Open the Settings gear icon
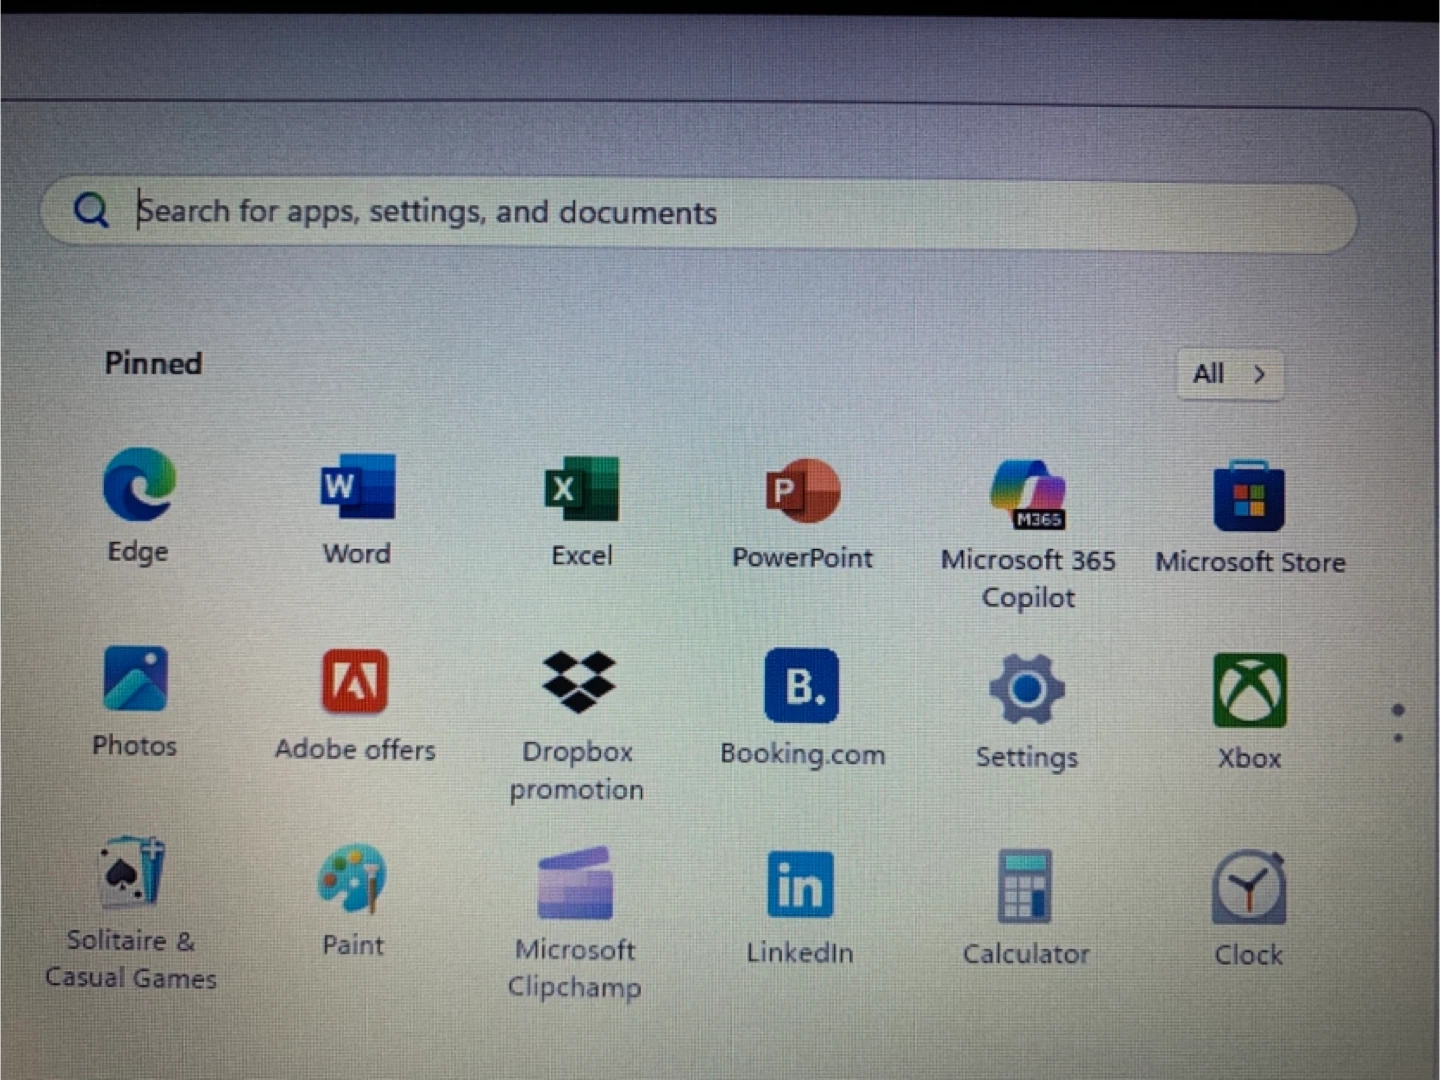This screenshot has width=1440, height=1080. click(x=1026, y=689)
